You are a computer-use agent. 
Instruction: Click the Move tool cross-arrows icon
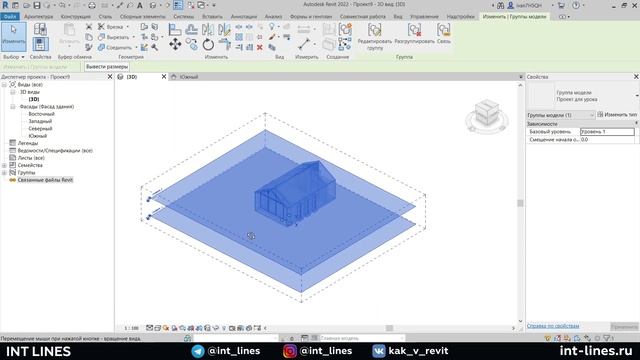[175, 44]
